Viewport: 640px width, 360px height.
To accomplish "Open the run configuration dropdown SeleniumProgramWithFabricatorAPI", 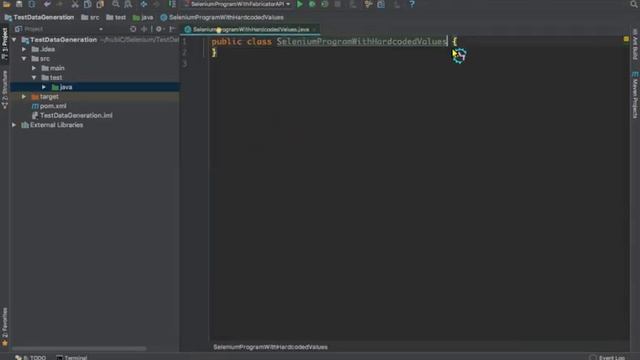I will click(x=237, y=4).
